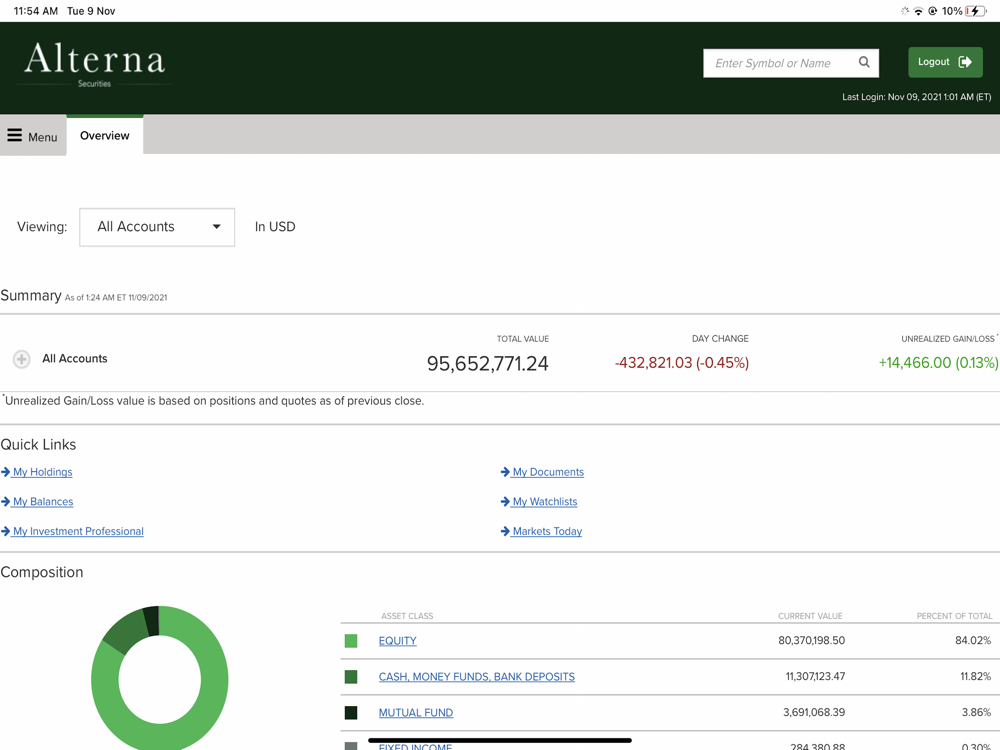Click the light green Equity legend swatch
This screenshot has width=1000, height=750.
(351, 641)
